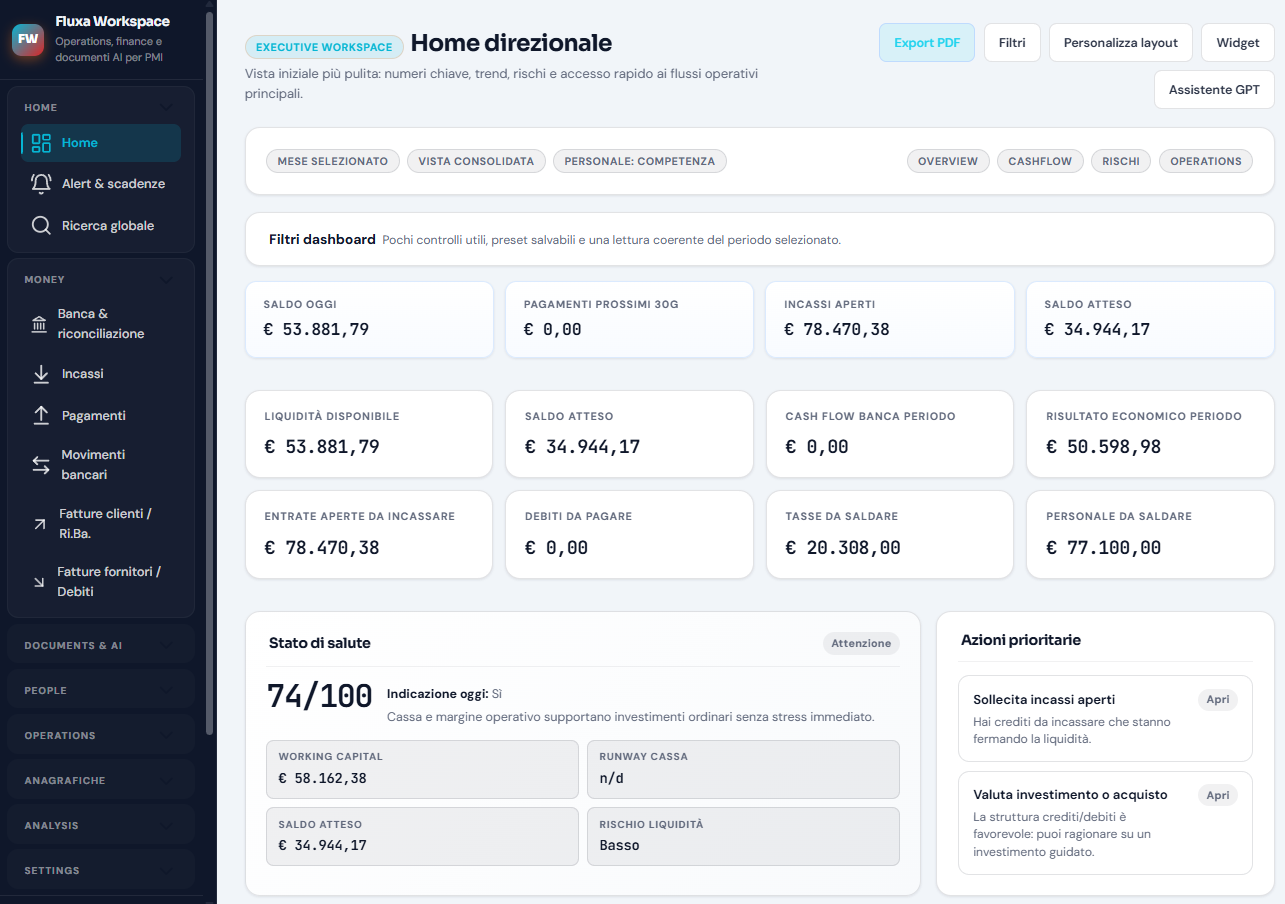Expand the OPERATIONS sidebar section
This screenshot has height=904, width=1285.
[x=100, y=734]
